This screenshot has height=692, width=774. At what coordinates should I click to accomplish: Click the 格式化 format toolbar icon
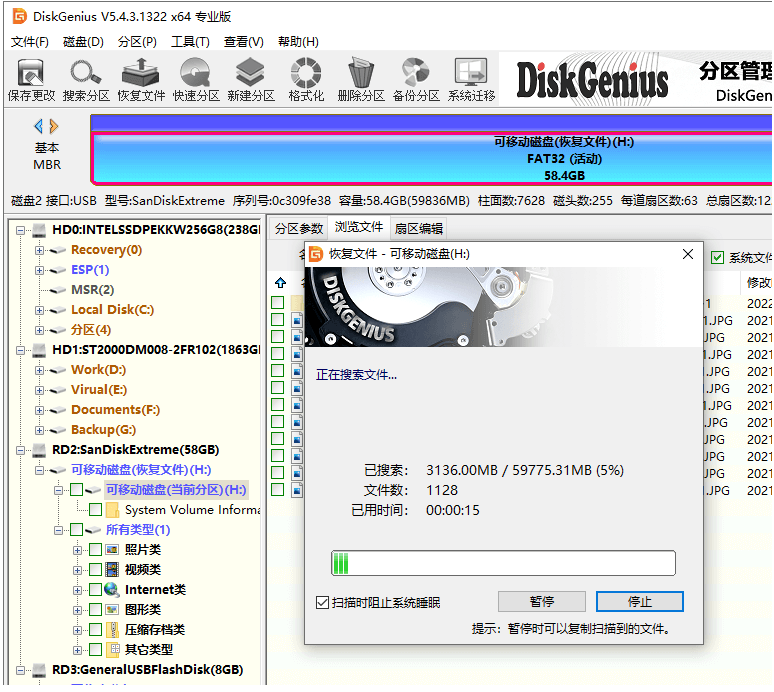click(x=306, y=79)
